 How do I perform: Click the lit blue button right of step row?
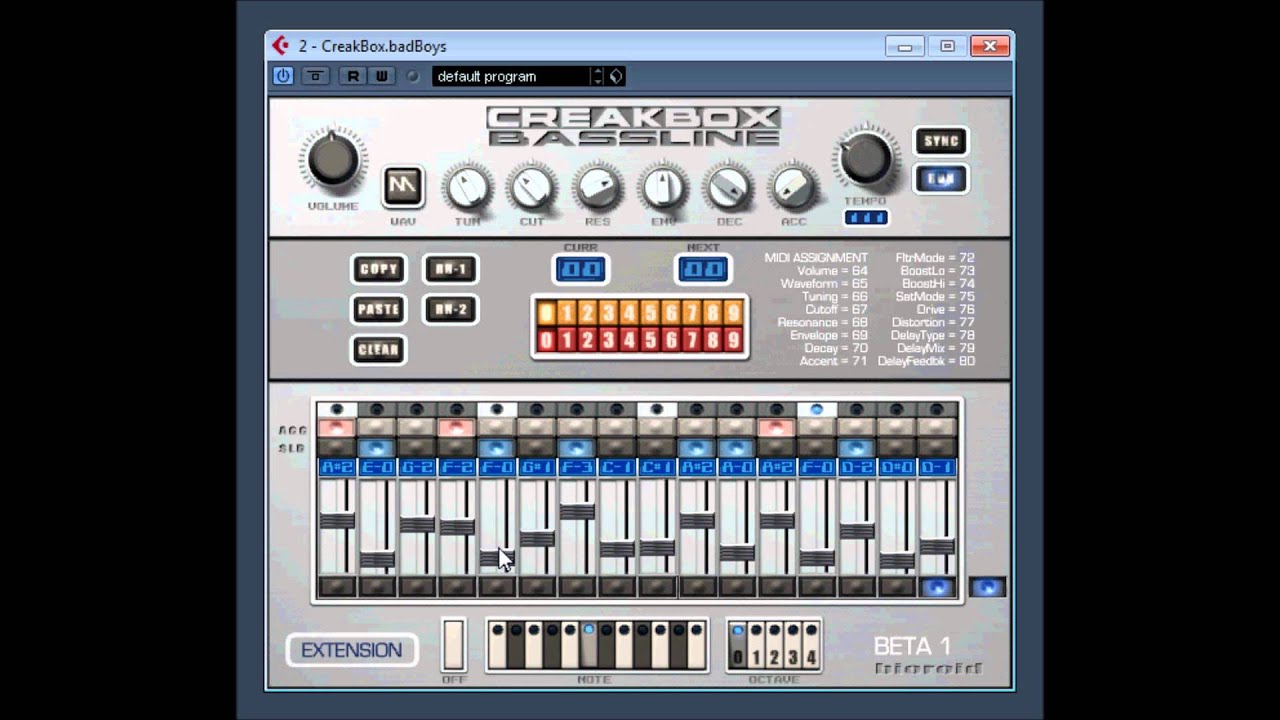987,587
